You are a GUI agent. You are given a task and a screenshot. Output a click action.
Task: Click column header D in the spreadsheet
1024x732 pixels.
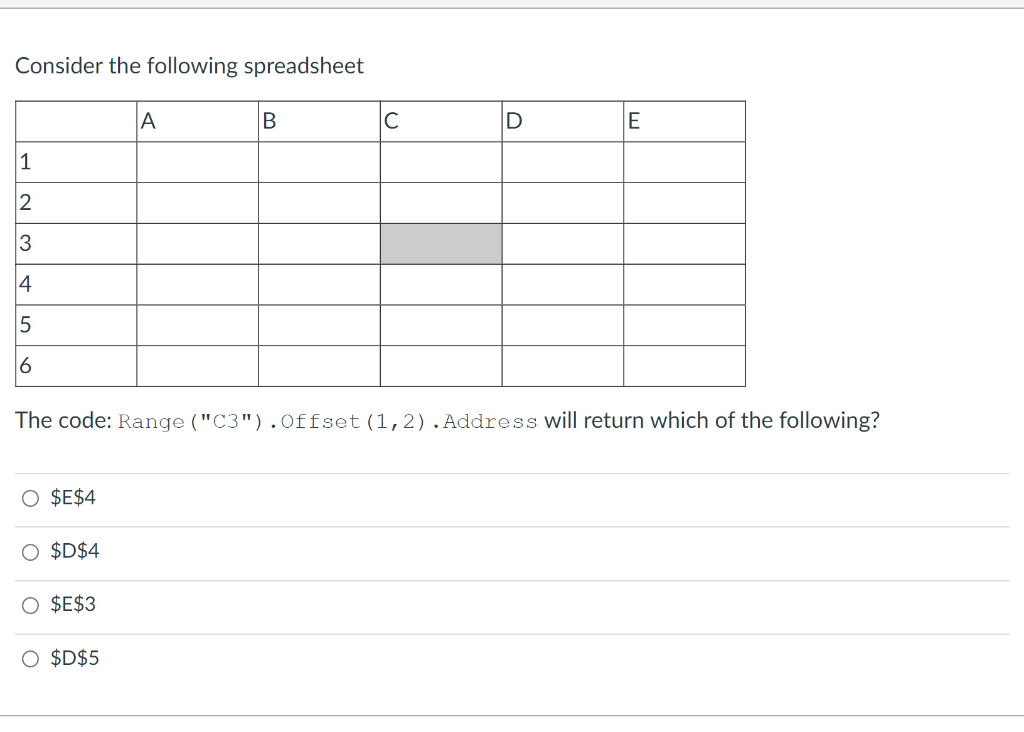[x=562, y=121]
